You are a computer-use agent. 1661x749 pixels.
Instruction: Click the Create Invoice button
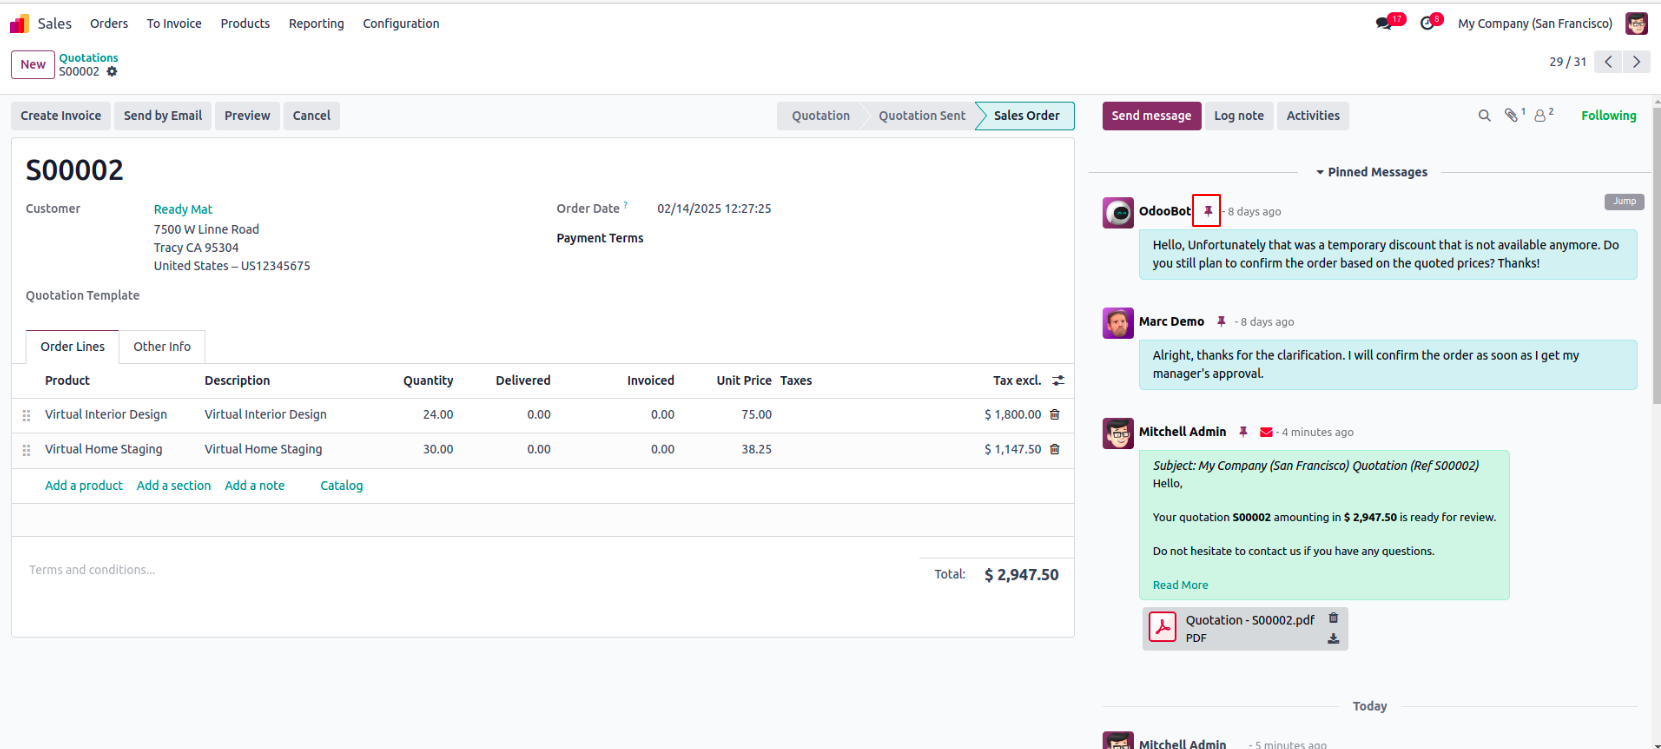click(61, 116)
